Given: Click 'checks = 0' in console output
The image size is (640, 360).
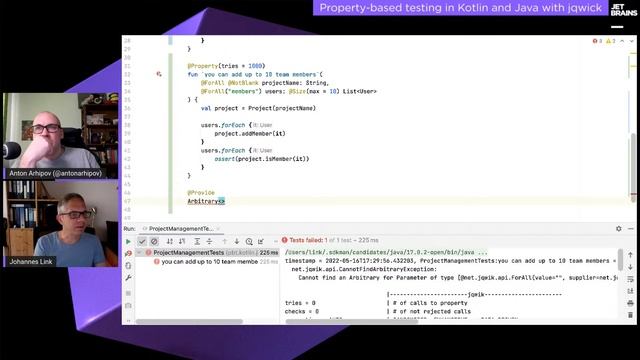Looking at the screenshot, I should click(302, 311).
